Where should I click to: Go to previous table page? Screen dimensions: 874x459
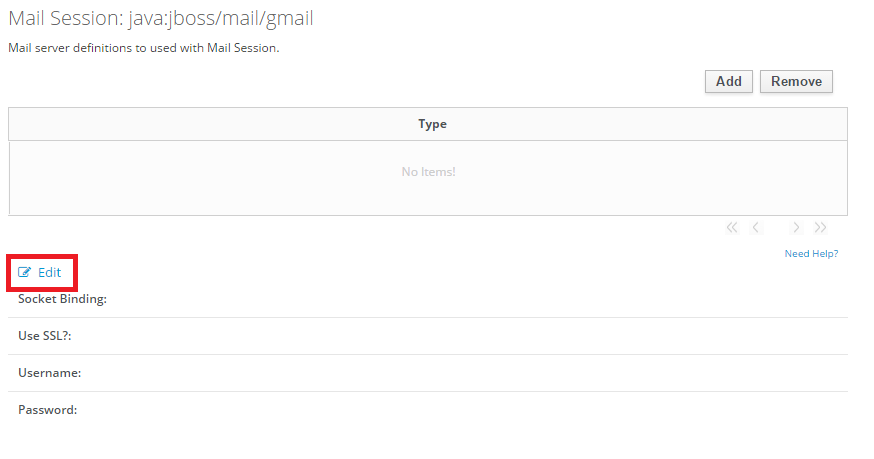pyautogui.click(x=756, y=228)
